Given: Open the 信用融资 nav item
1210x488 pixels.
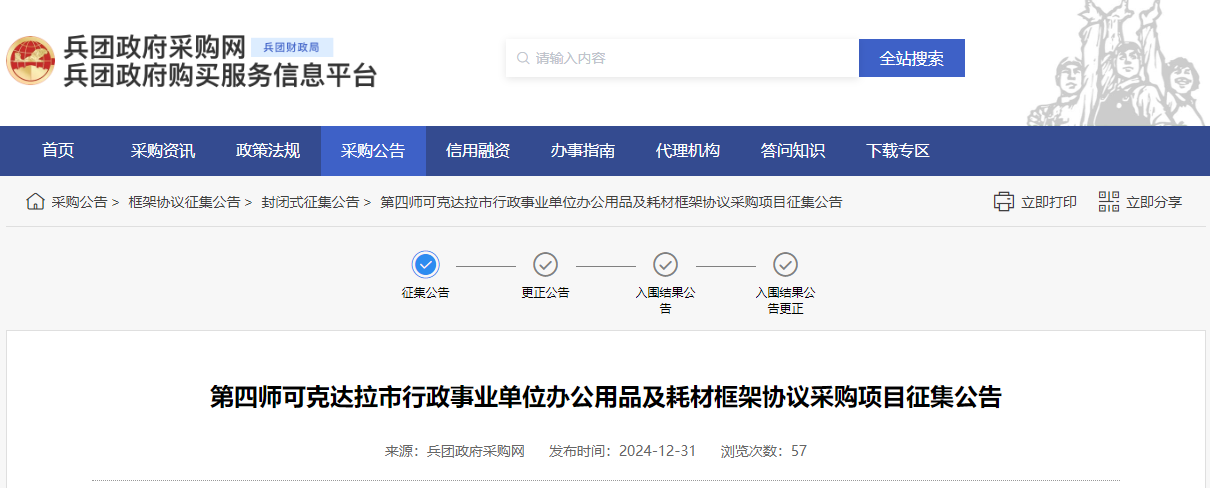Looking at the screenshot, I should 478,151.
